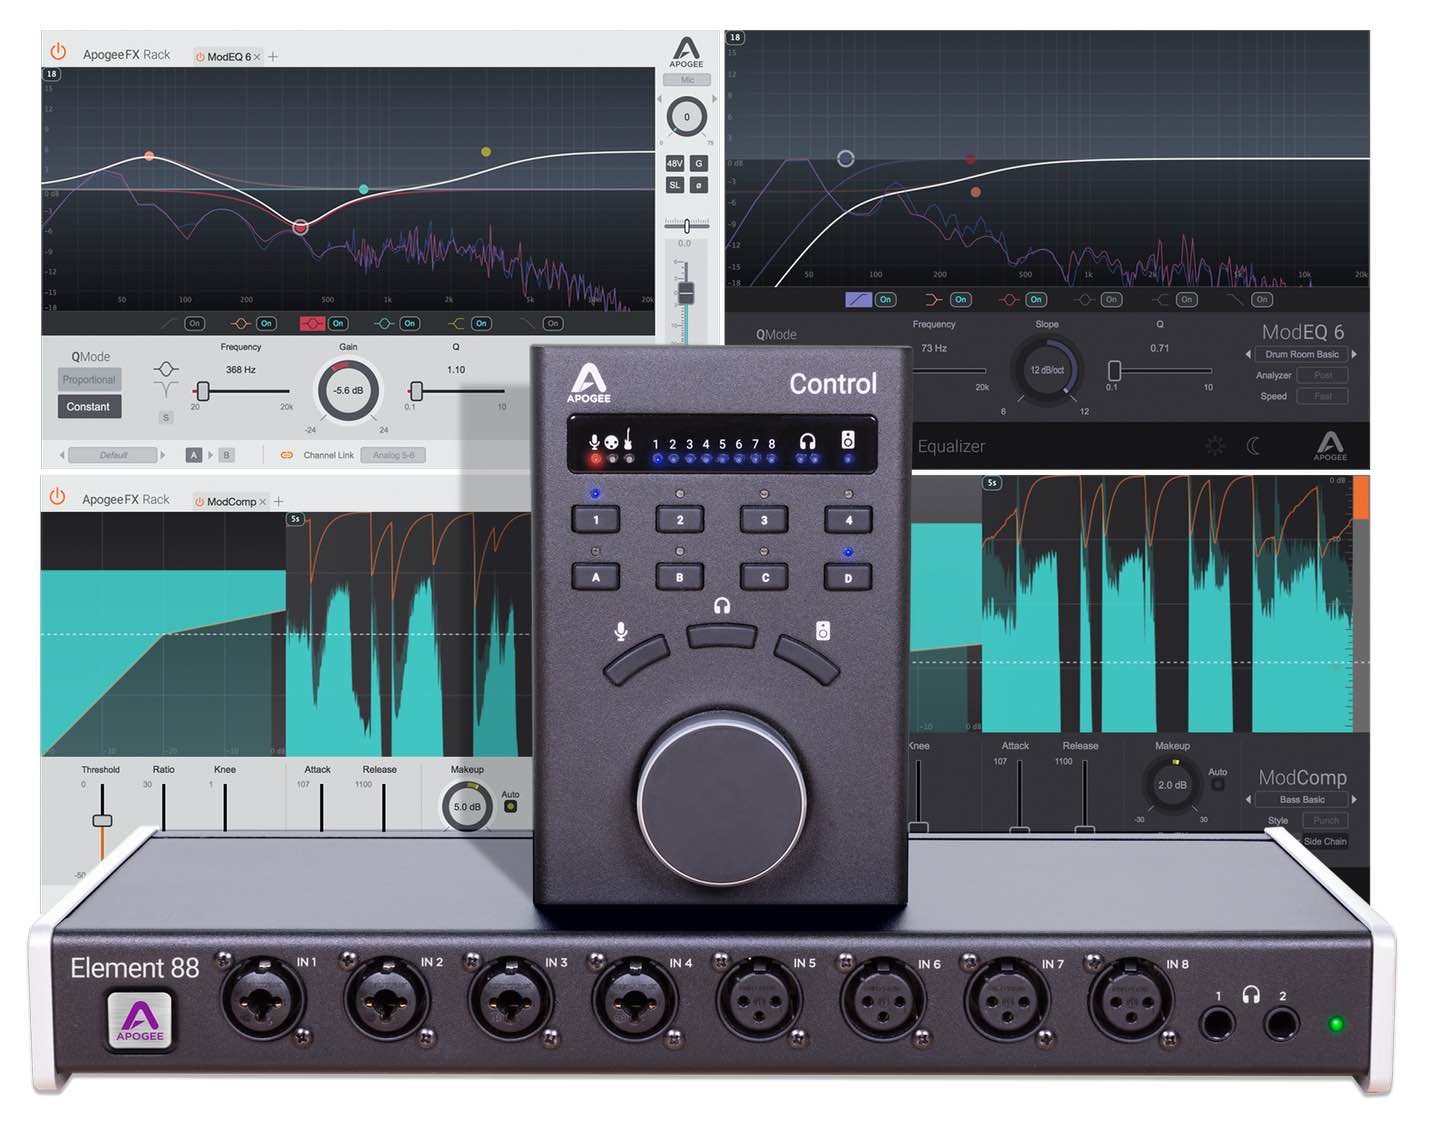Toggle Auto makeup in the dark ModComp
The image size is (1440, 1133).
coord(1217,784)
